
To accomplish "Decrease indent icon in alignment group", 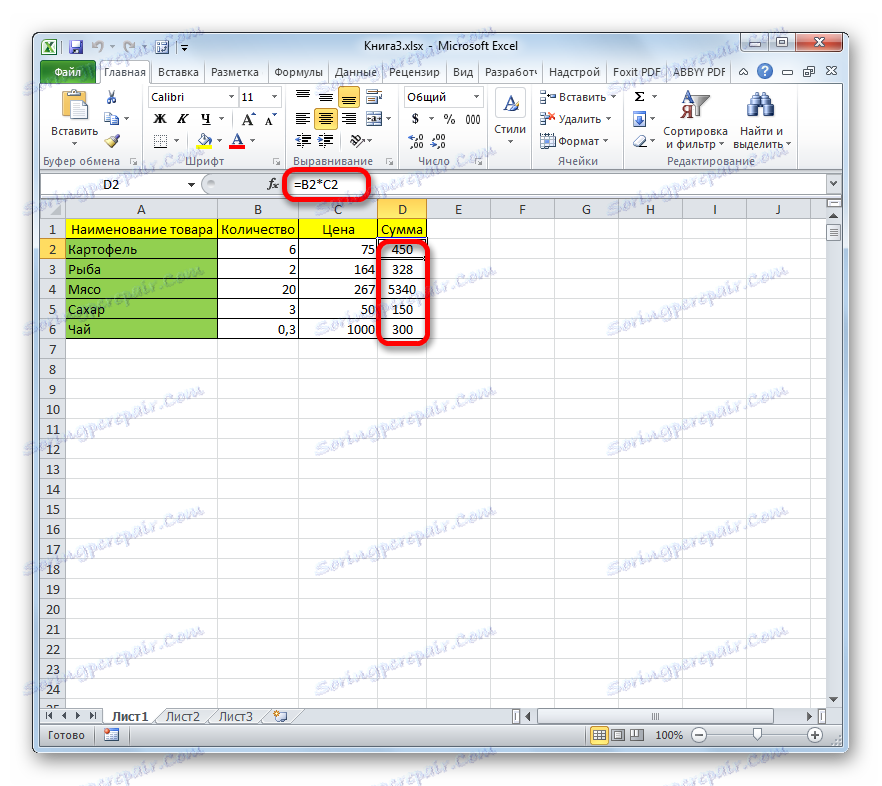I will (x=303, y=141).
